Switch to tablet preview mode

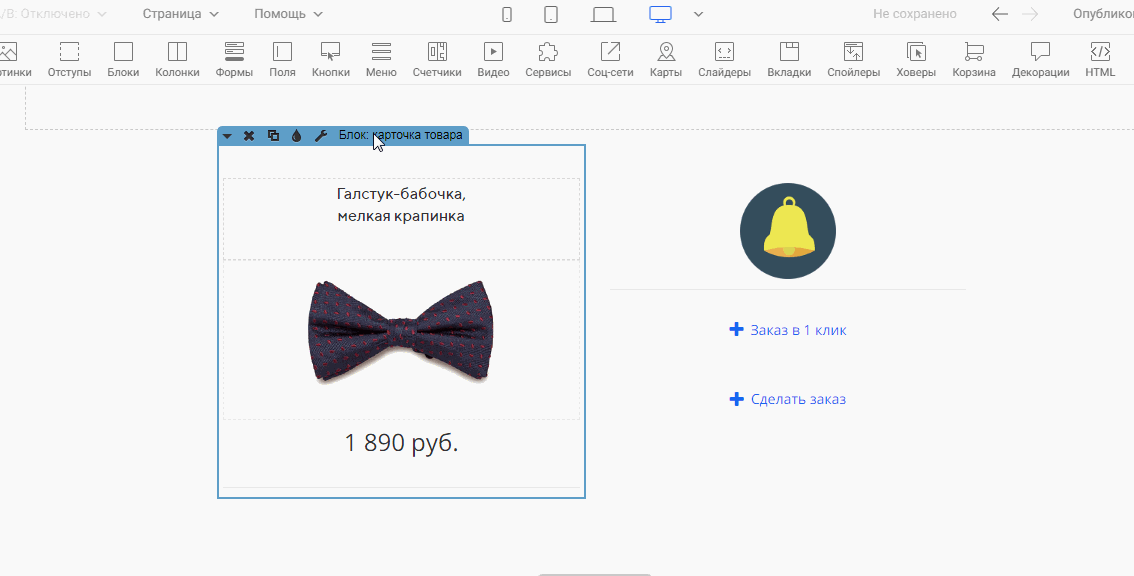point(551,14)
